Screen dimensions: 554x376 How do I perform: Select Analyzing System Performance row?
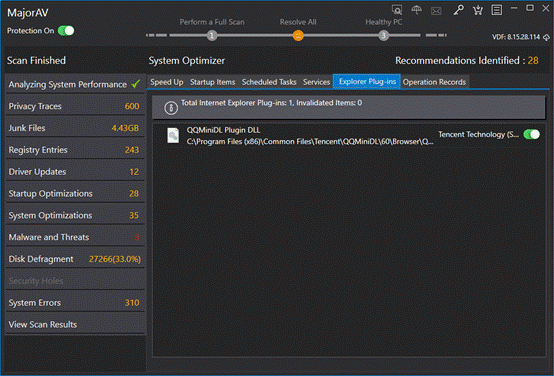point(75,84)
